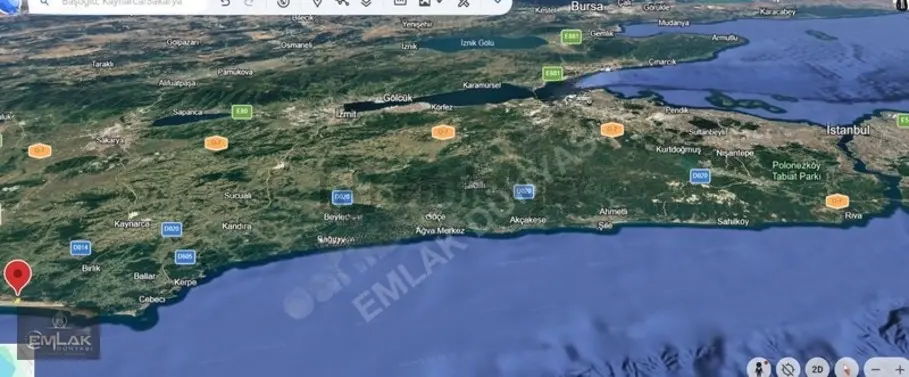Click the Pamukova place label
Viewport: 909px width, 377px height.
click(x=235, y=72)
